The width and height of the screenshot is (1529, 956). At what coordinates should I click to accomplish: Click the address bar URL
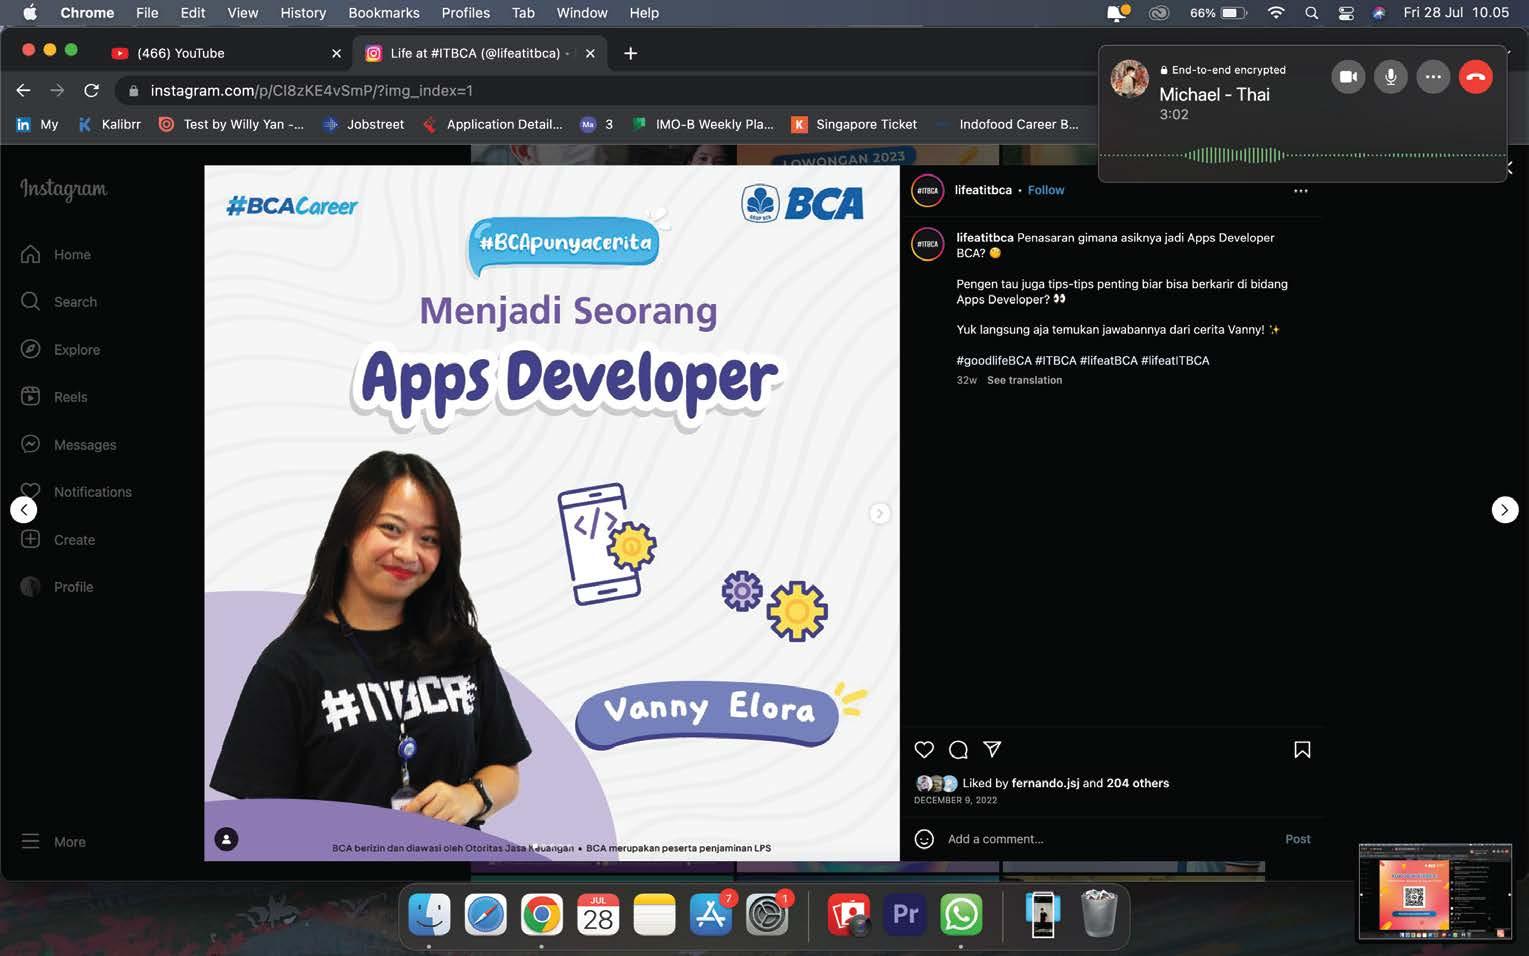click(x=311, y=90)
